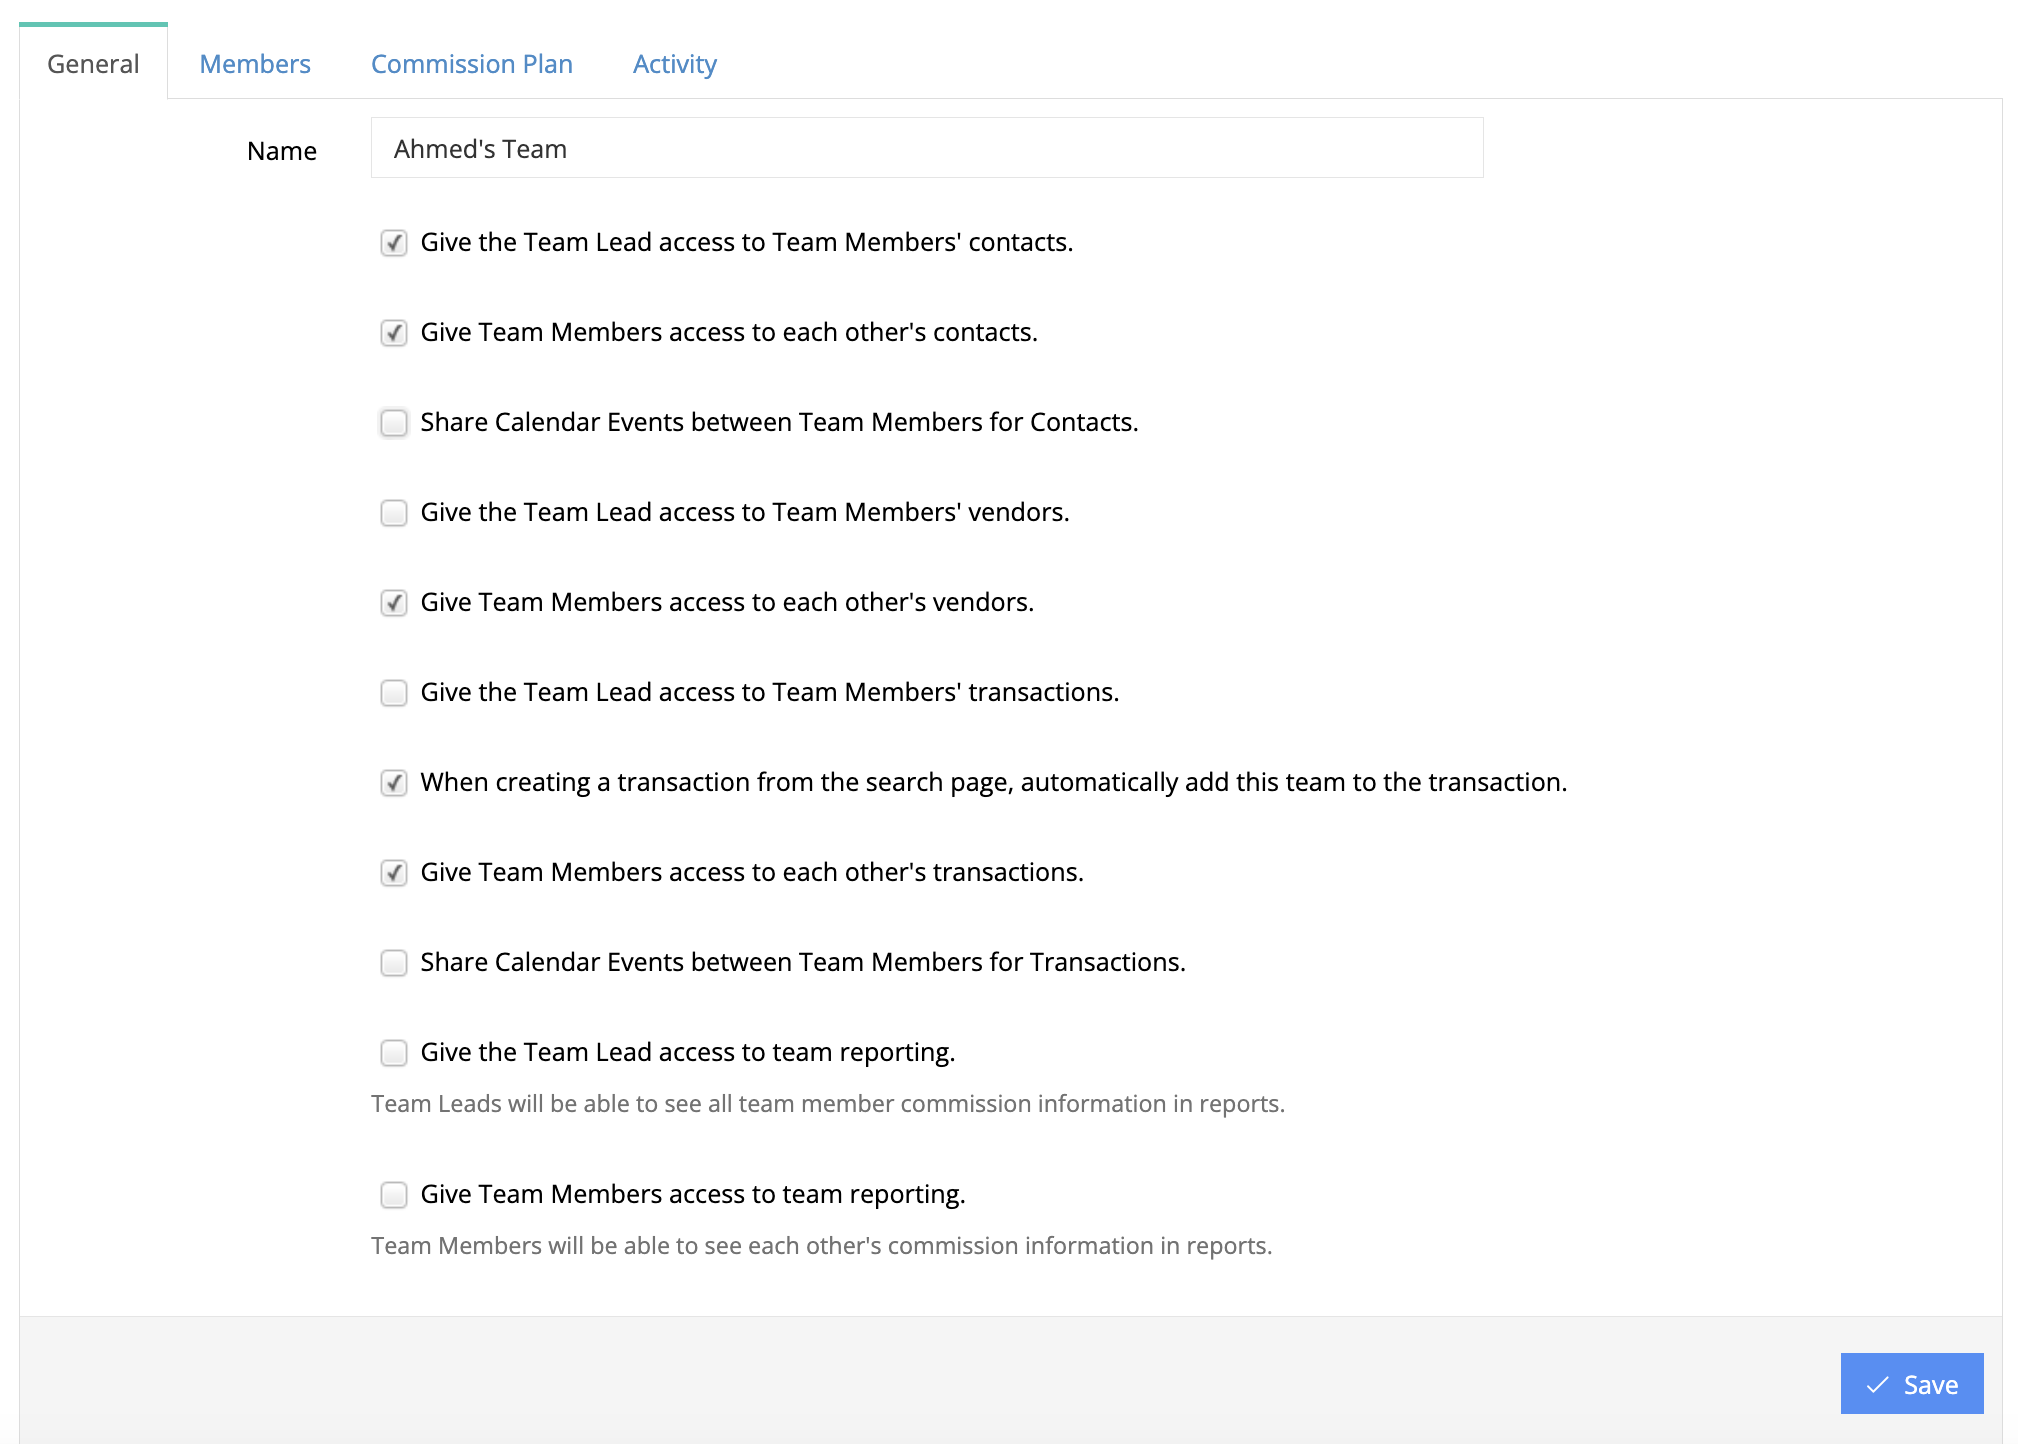This screenshot has width=2018, height=1444.
Task: Enable Team Lead access to Members' transactions
Action: (394, 693)
